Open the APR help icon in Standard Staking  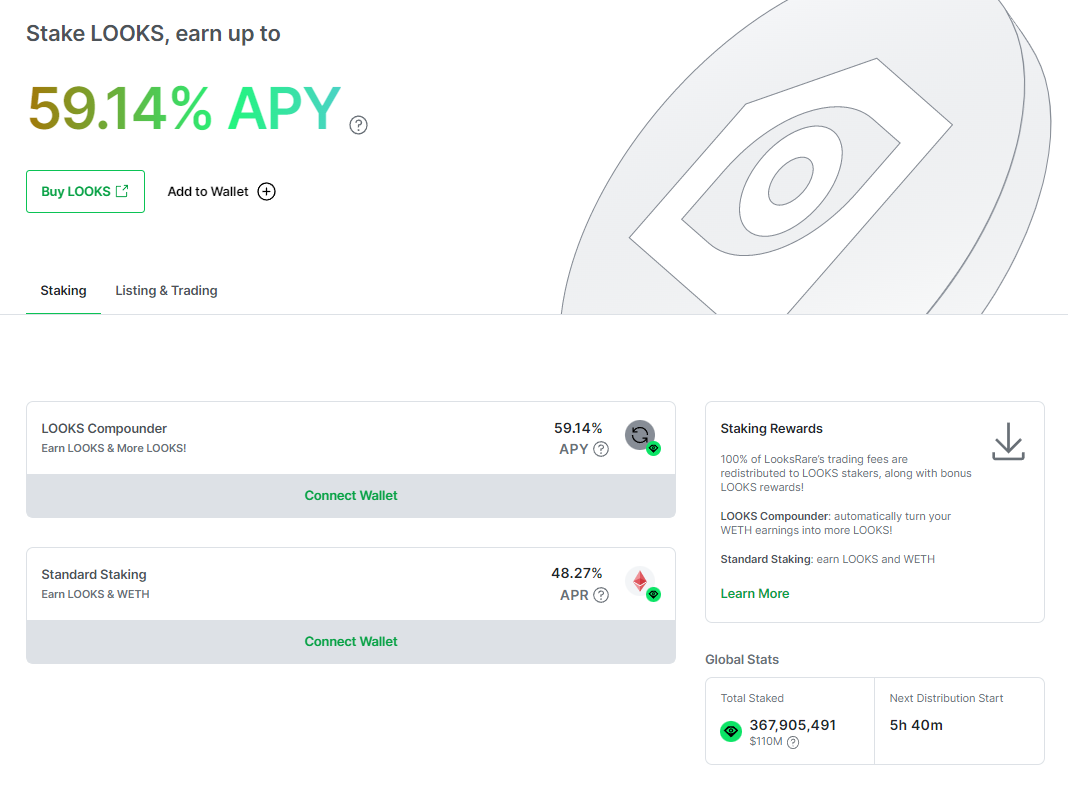tap(601, 595)
